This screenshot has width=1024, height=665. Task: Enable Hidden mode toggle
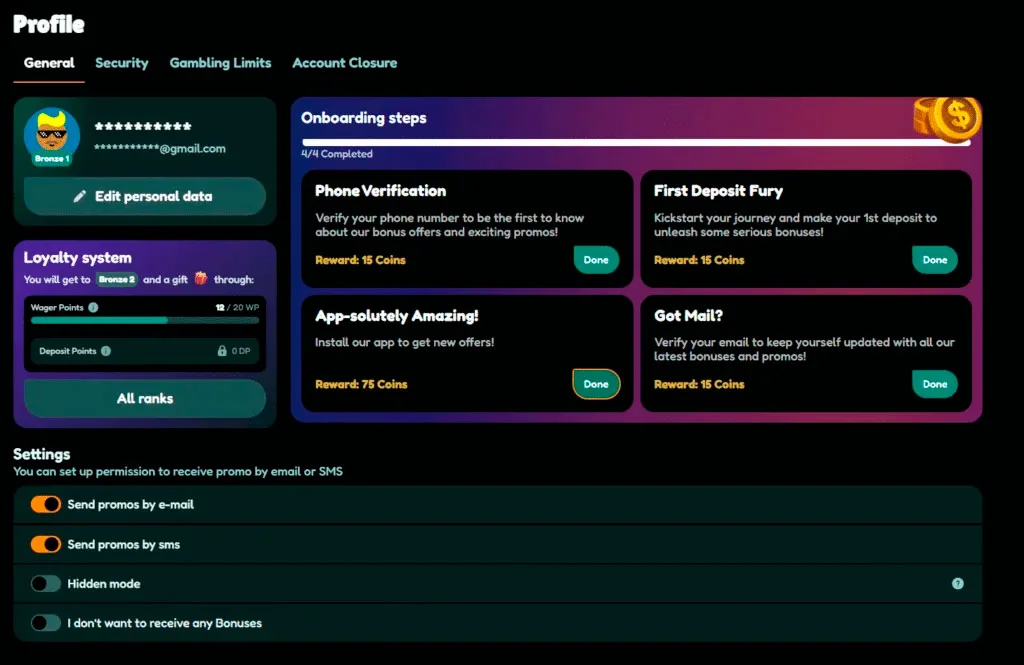[x=46, y=583]
